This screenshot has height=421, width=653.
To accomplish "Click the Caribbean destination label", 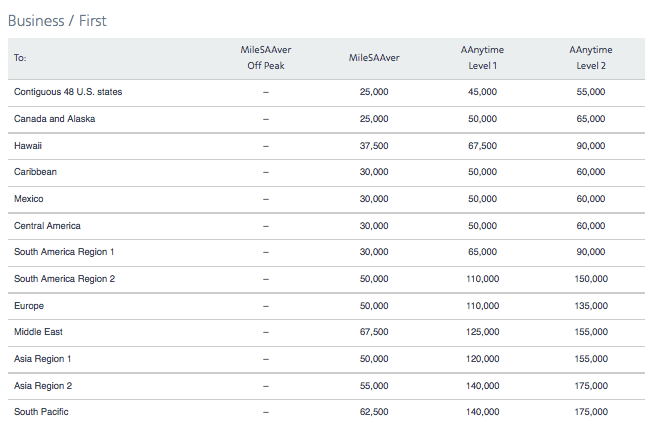I will point(35,172).
